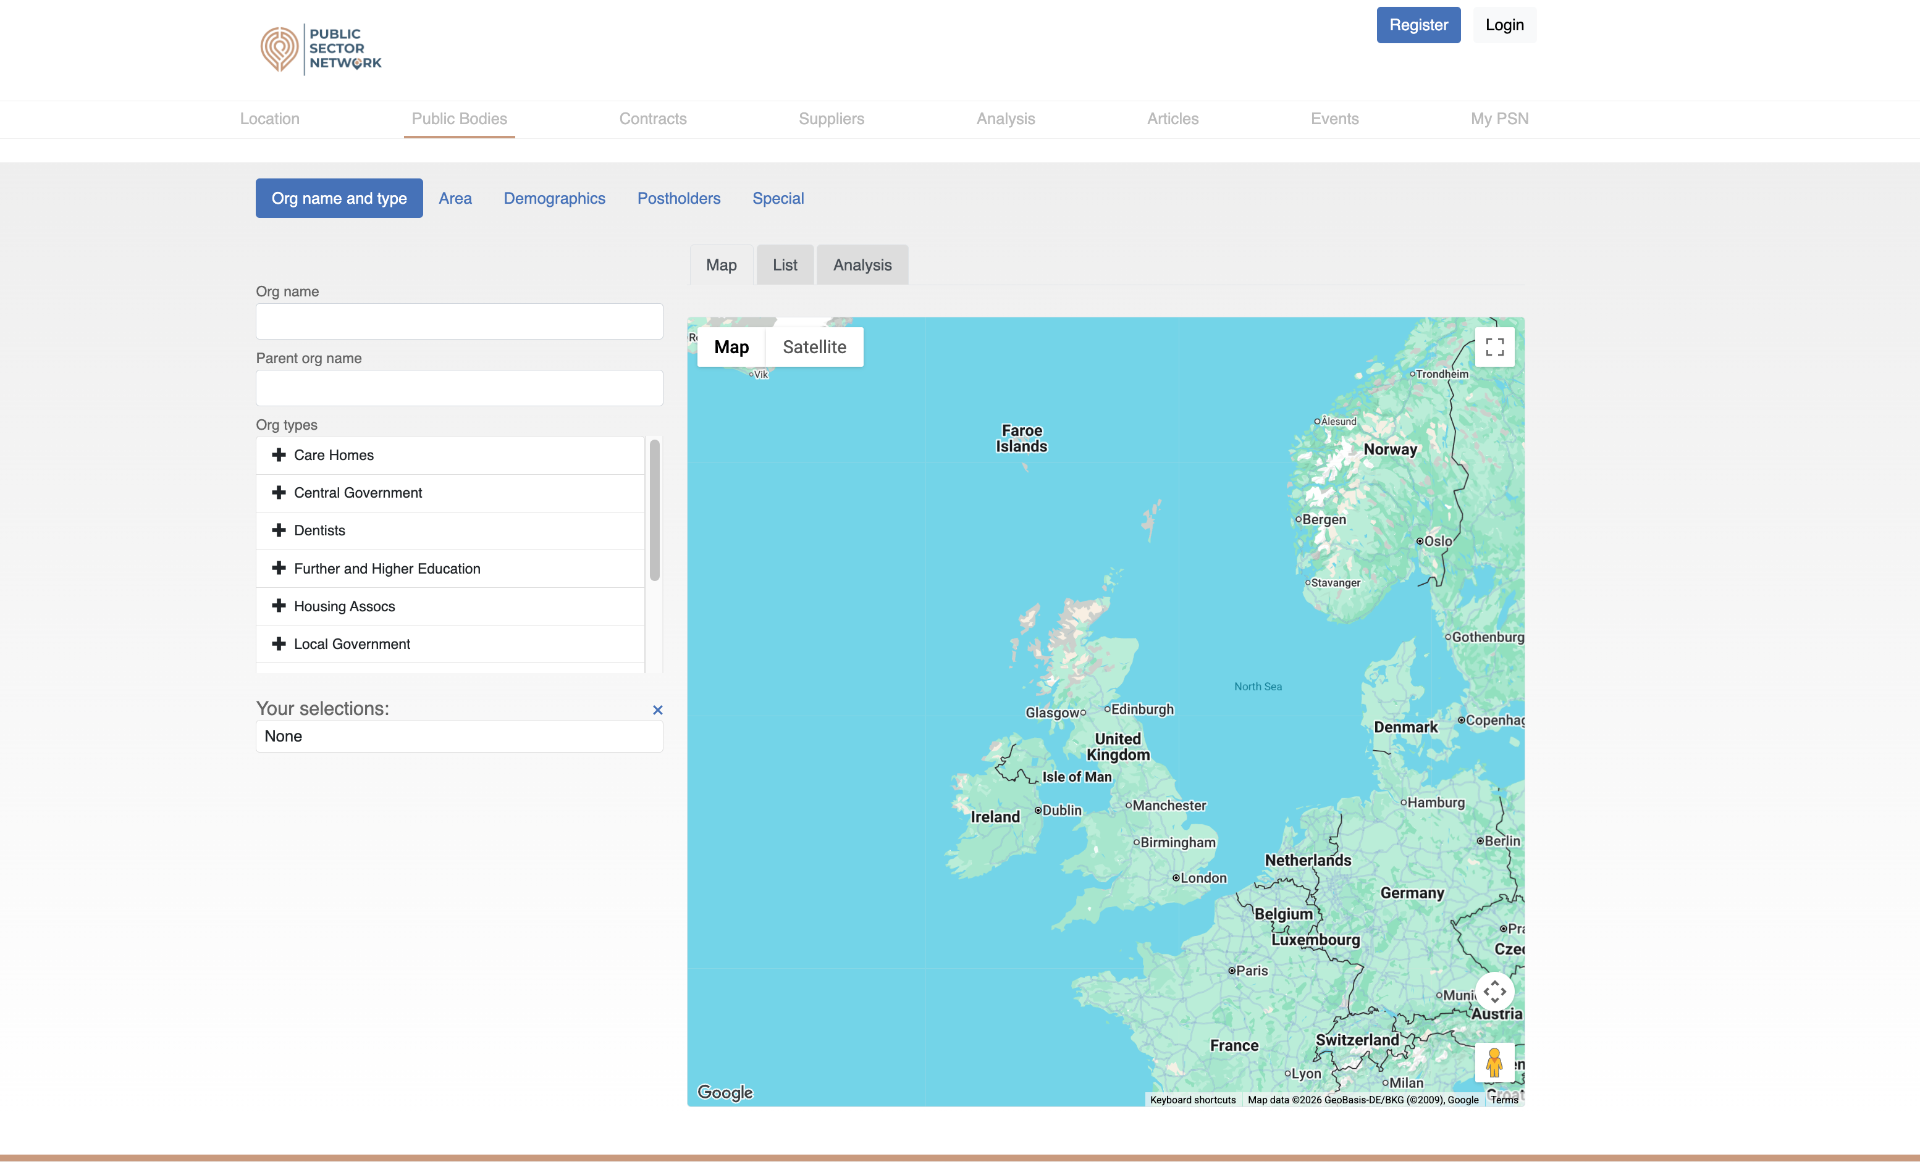
Task: Open the Location nav item
Action: [270, 119]
